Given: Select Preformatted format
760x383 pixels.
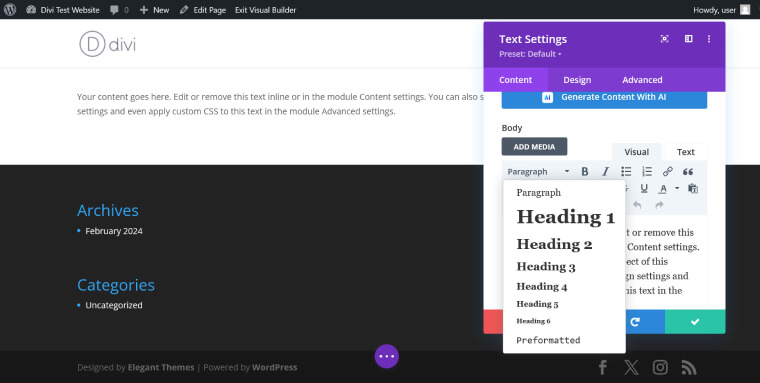Looking at the screenshot, I should point(564,340).
